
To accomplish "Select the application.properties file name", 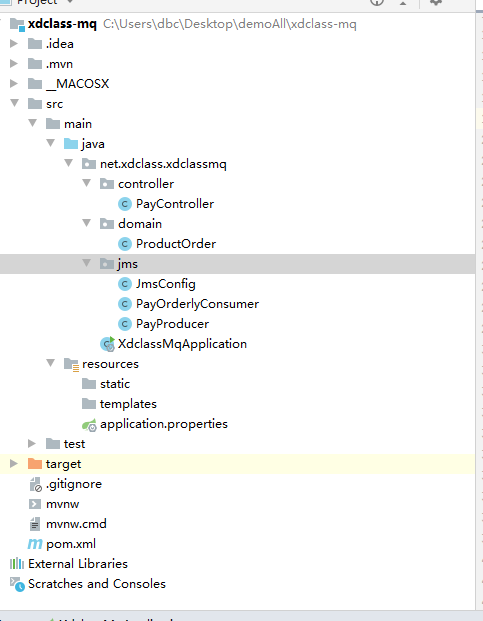I will 164,424.
